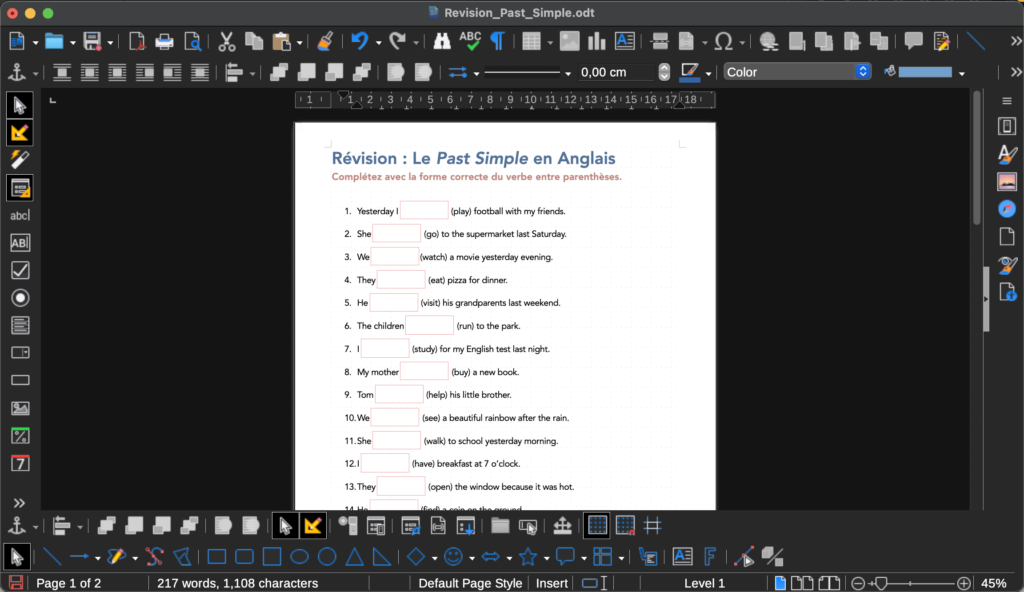Toggle Formatting Marks pilcrow button

tap(496, 41)
